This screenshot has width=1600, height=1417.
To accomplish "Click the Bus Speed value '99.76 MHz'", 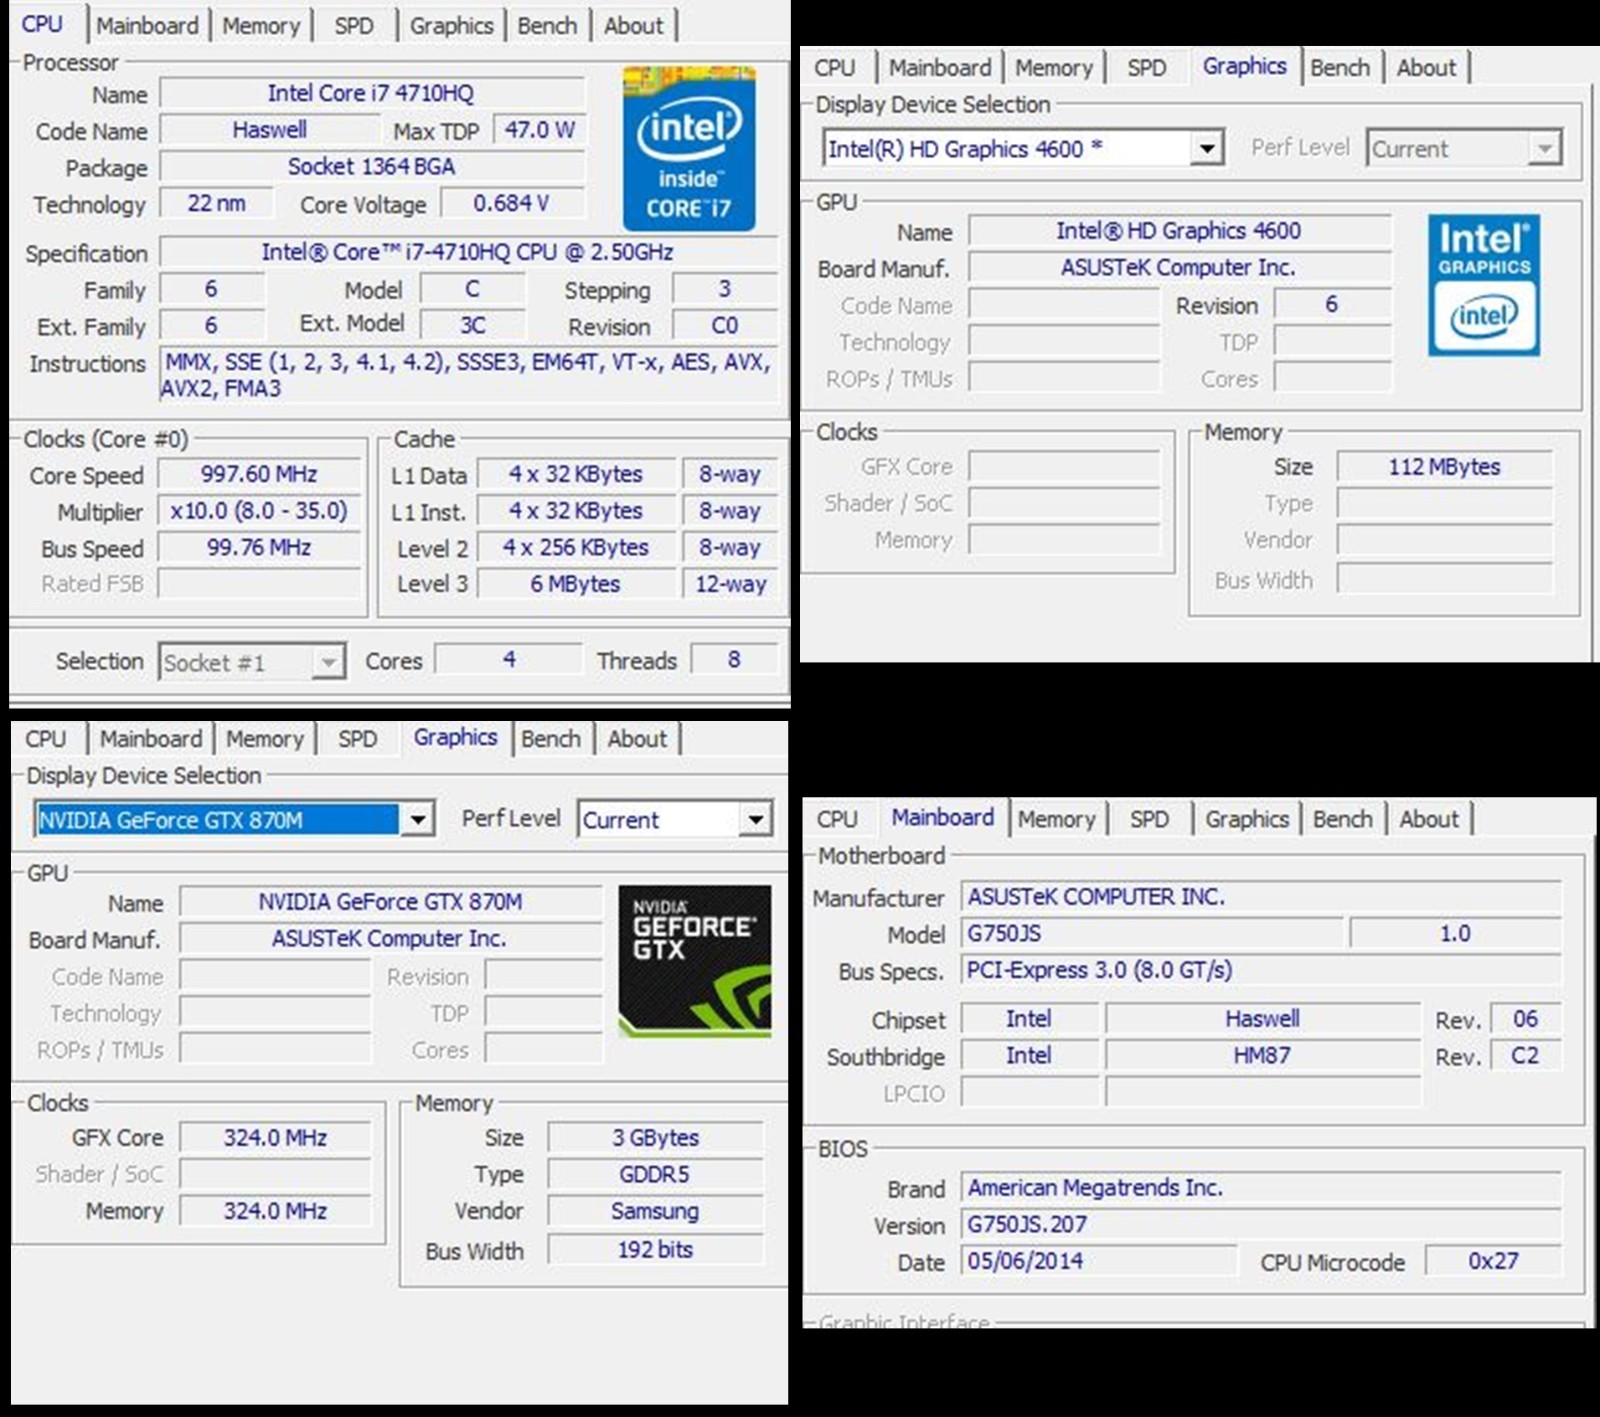I will point(259,548).
